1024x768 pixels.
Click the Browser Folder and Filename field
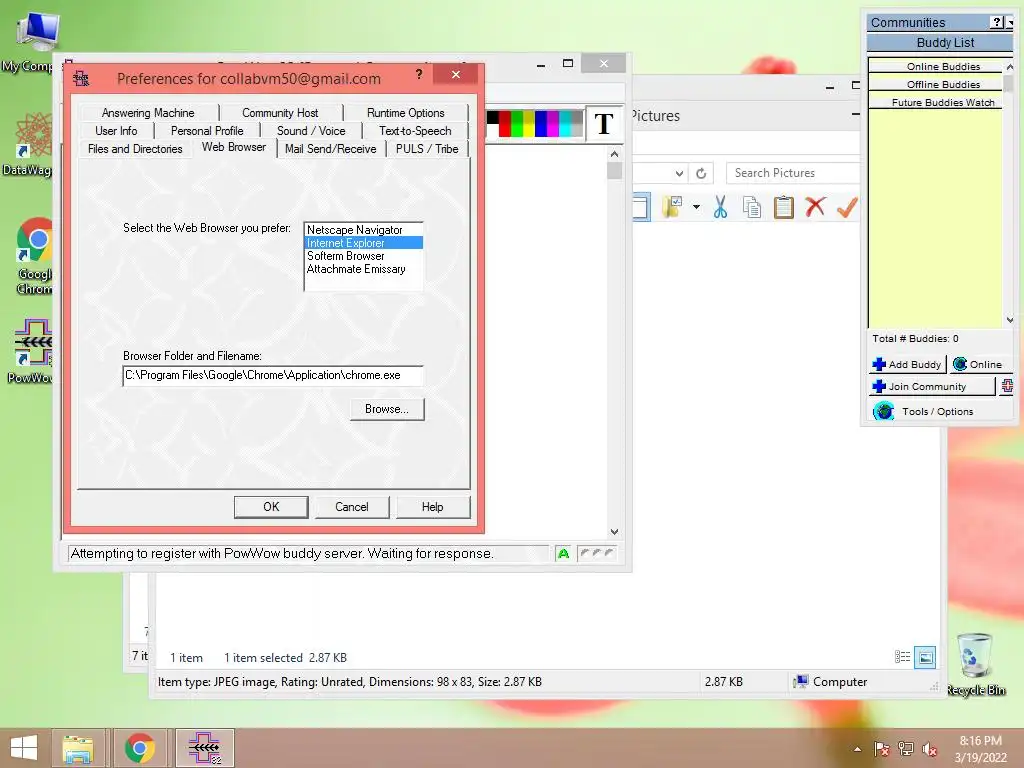(x=273, y=376)
